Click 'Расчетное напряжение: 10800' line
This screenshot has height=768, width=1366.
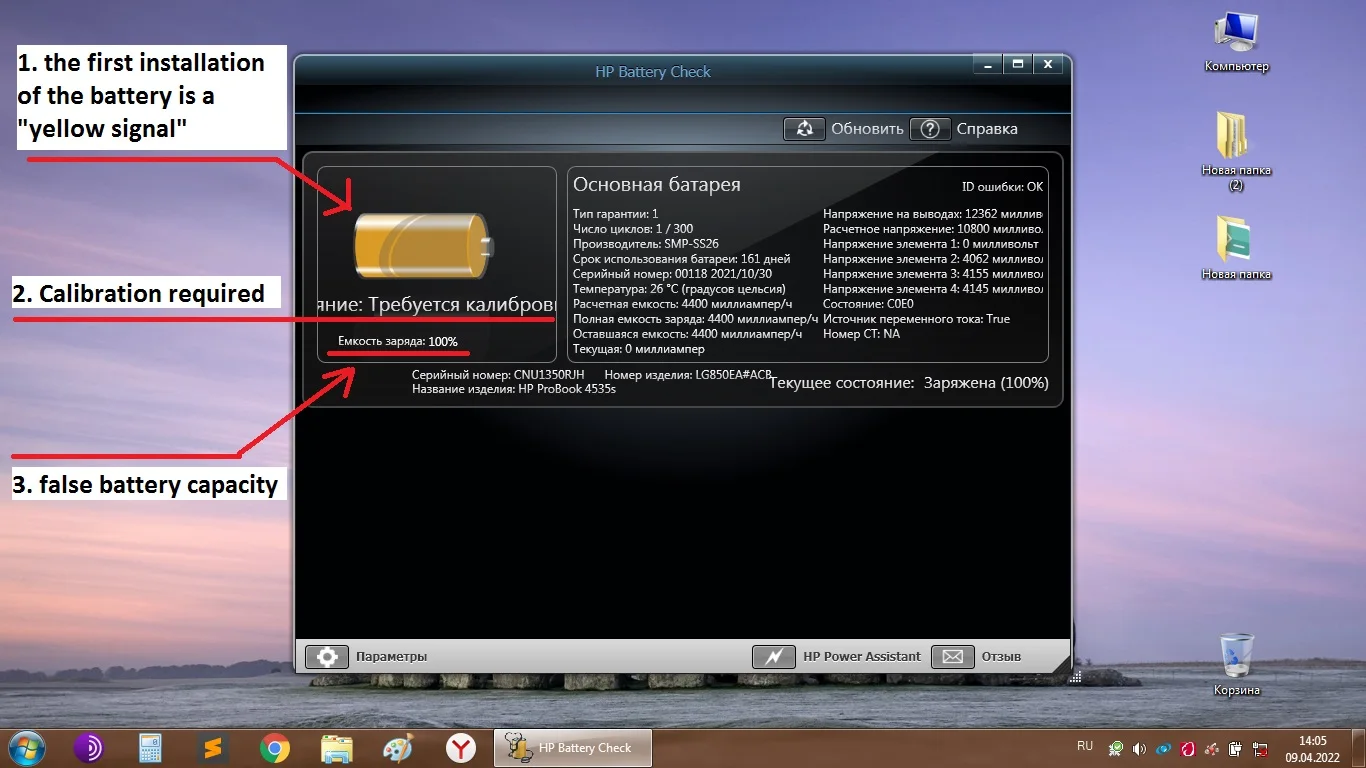(933, 229)
